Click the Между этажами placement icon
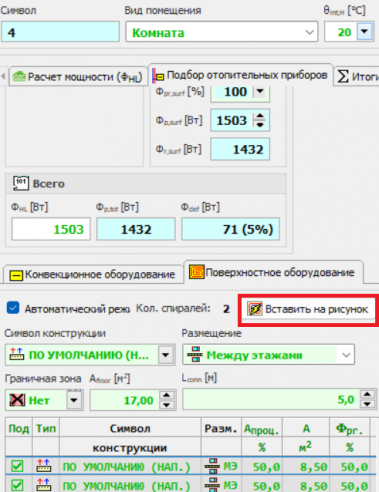 point(195,355)
